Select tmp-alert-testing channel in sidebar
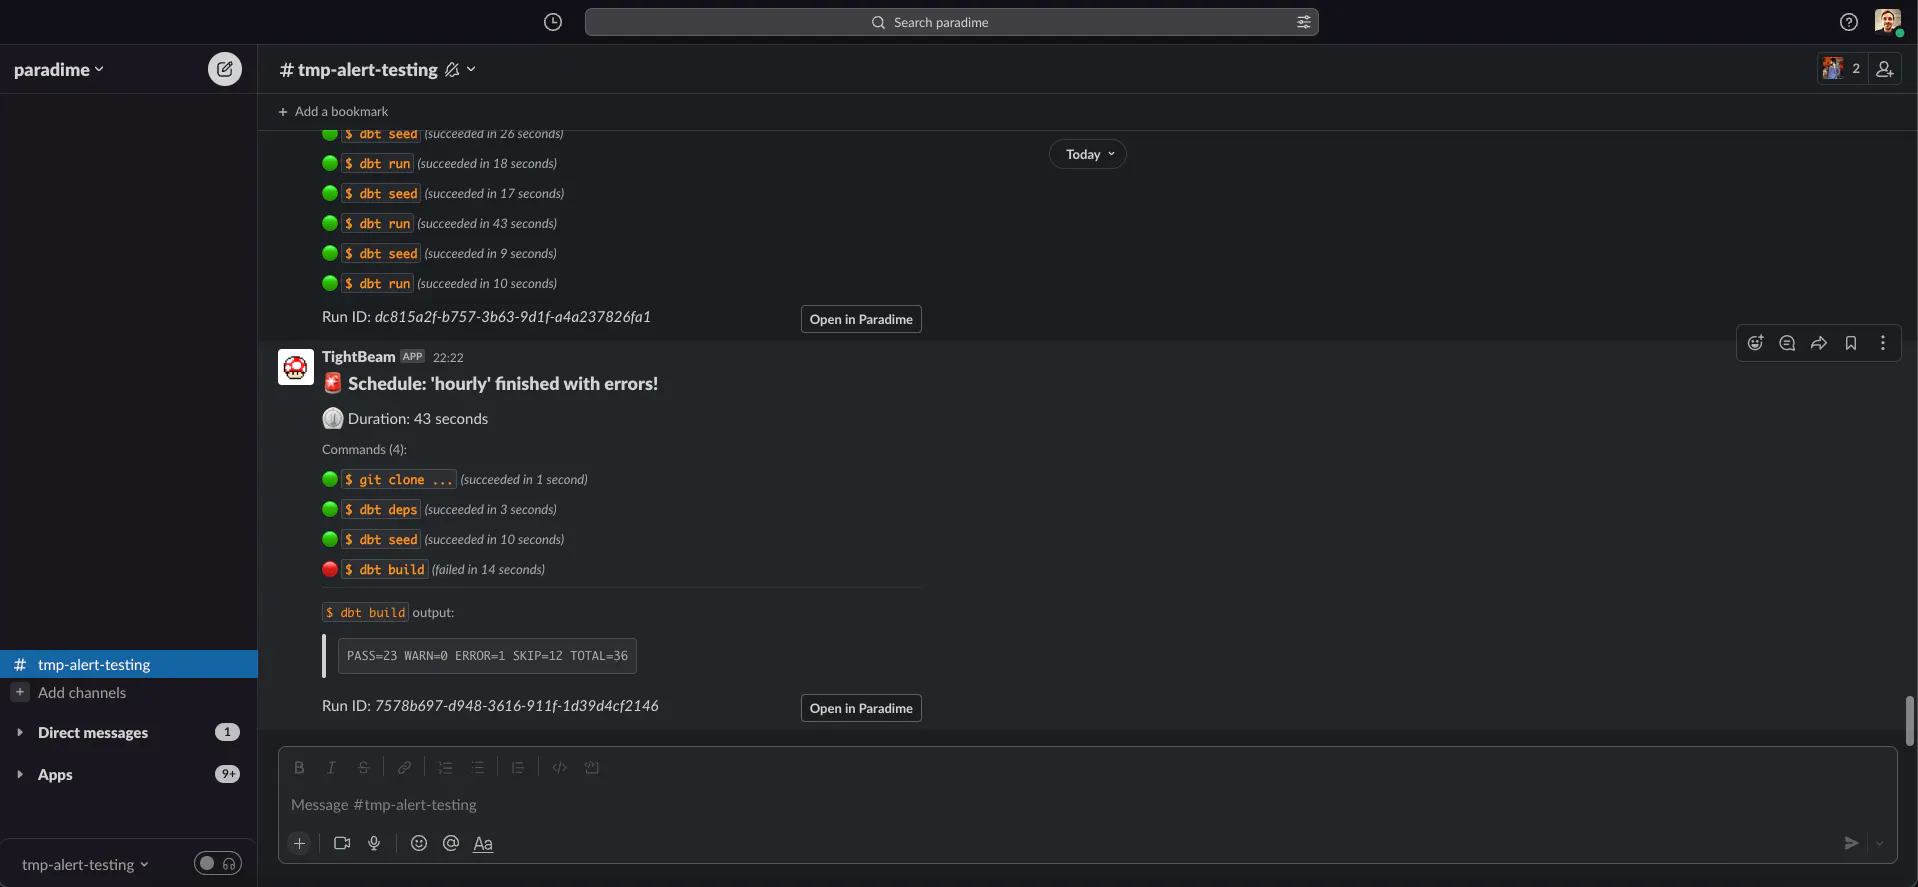The image size is (1918, 887). pos(129,664)
